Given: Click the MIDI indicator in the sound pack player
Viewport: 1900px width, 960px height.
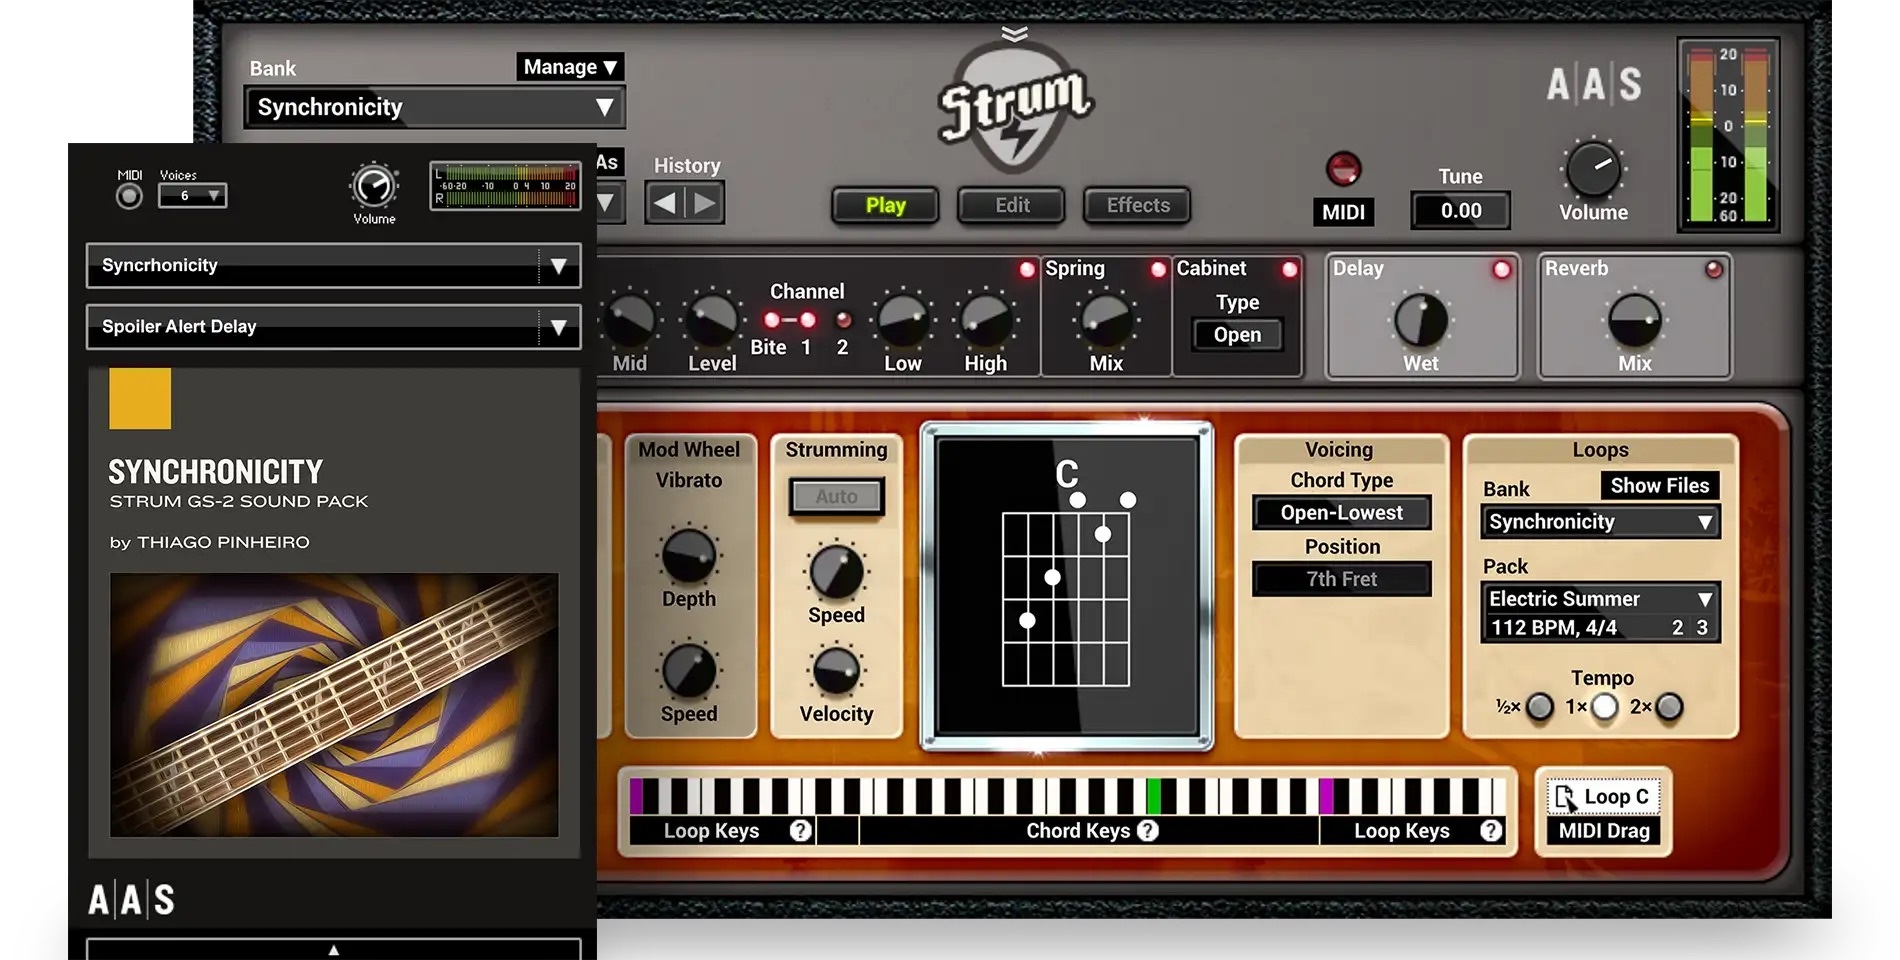Looking at the screenshot, I should [x=129, y=196].
